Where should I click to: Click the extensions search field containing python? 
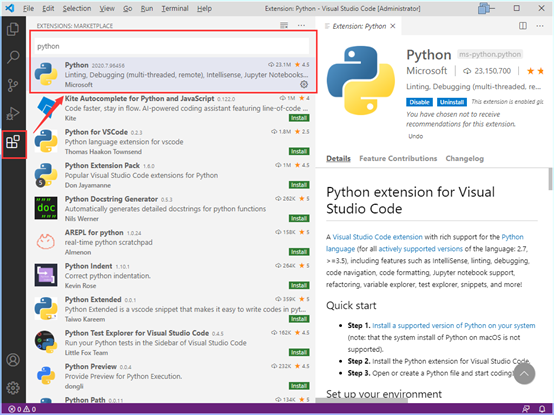click(171, 46)
